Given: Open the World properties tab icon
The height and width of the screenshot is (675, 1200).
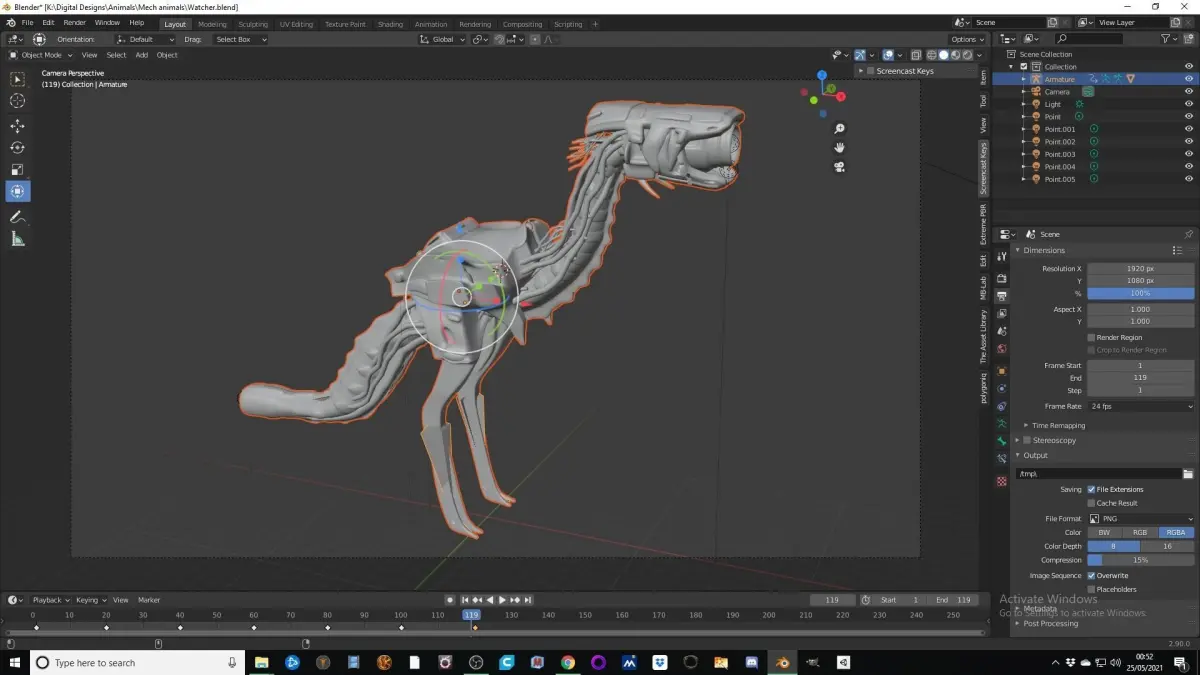Looking at the screenshot, I should [1001, 349].
